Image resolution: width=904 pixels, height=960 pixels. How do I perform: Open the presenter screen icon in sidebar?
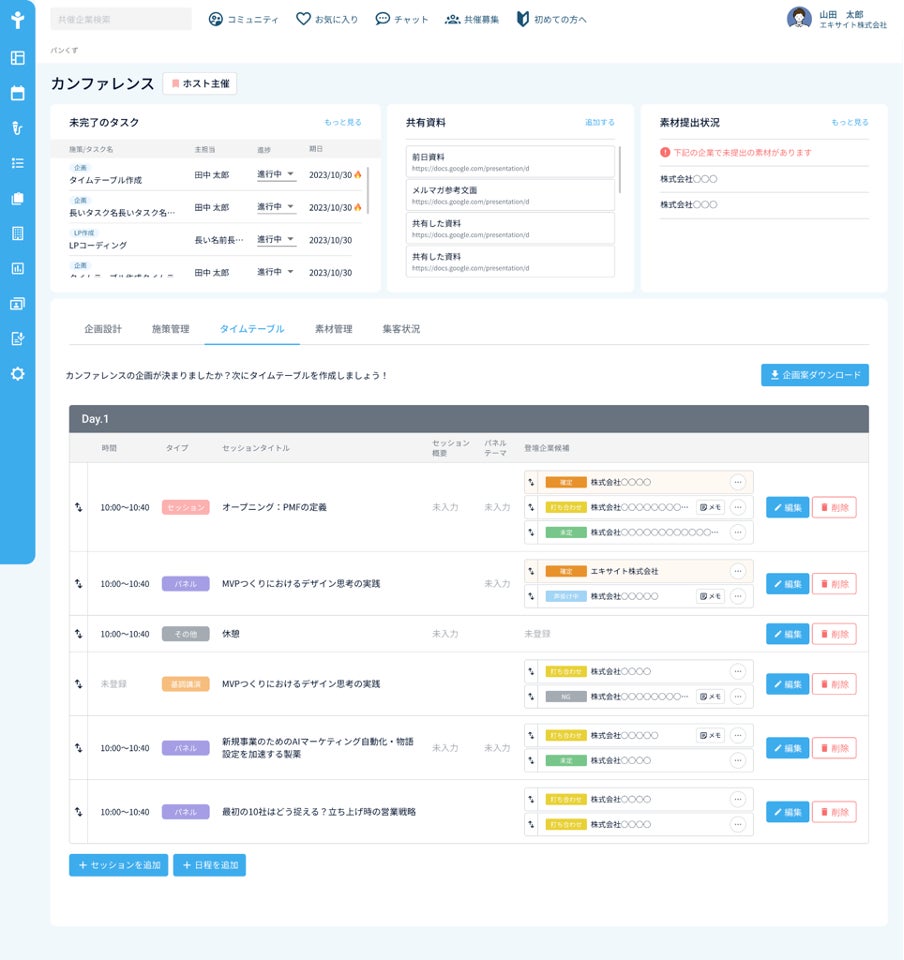click(x=18, y=304)
